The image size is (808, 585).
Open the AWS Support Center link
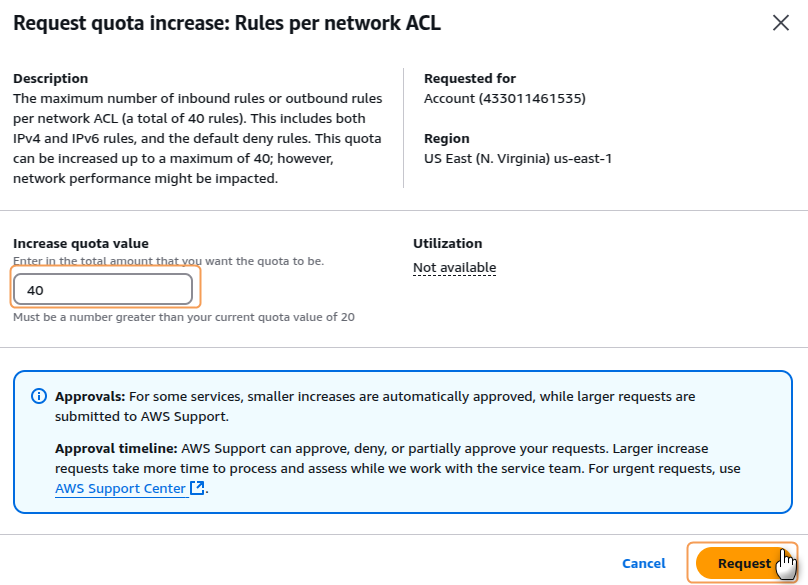coord(120,488)
